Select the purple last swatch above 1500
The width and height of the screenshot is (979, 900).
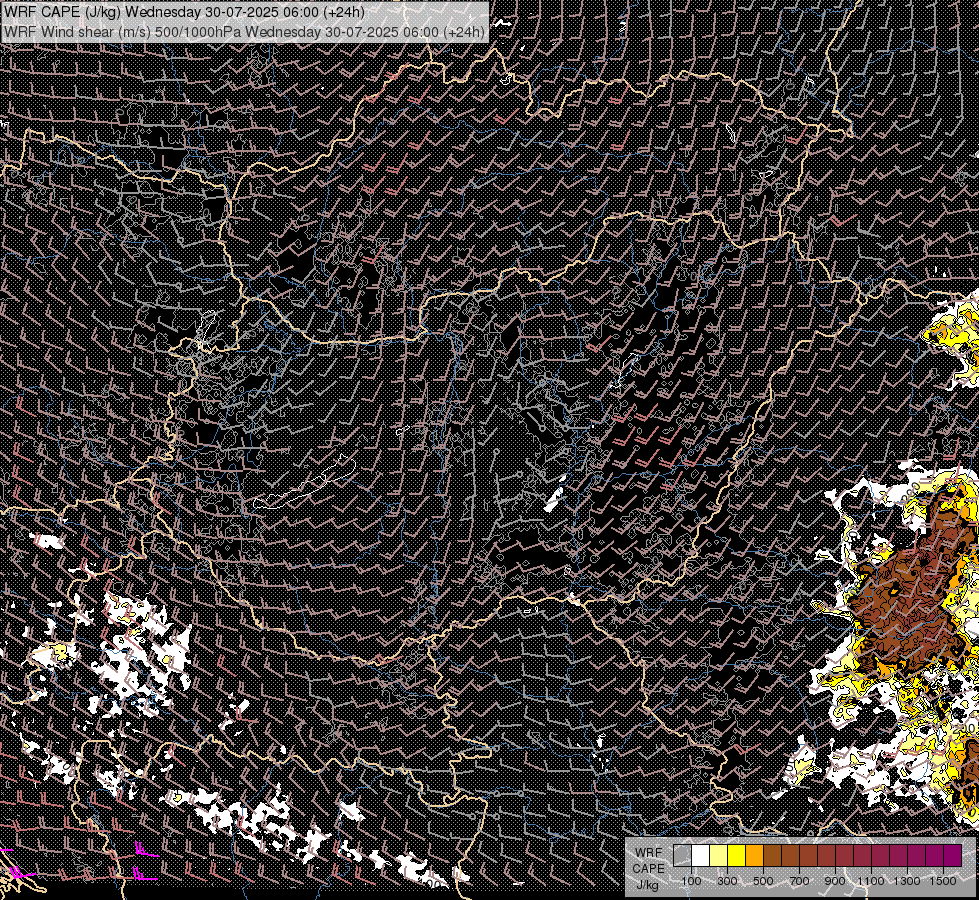tap(953, 855)
